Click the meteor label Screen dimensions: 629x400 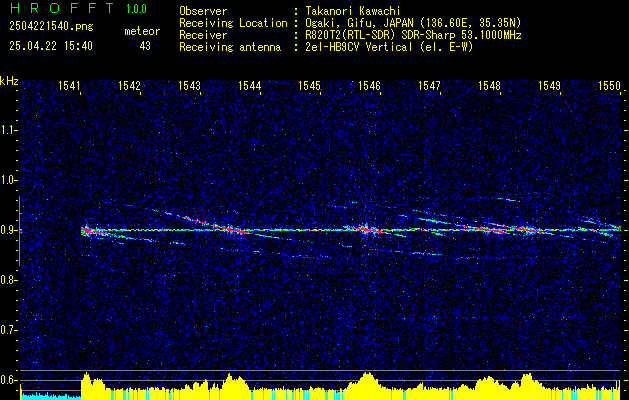tap(142, 31)
